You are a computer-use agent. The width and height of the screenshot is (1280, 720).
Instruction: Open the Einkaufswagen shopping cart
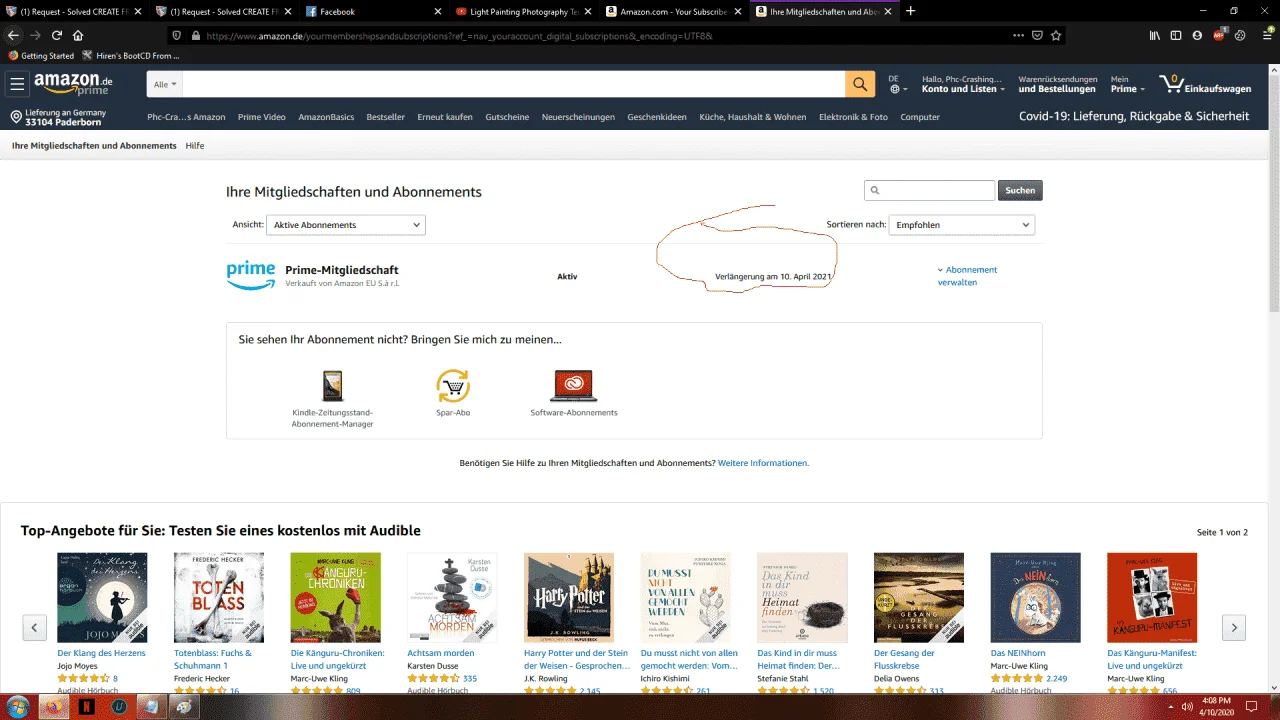1205,84
